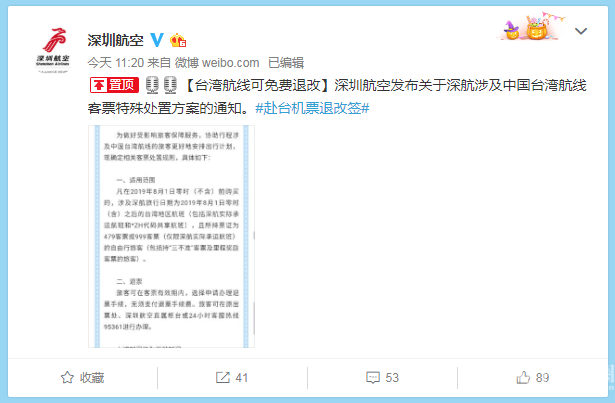View edit history via 已编辑 label

[x=286, y=63]
